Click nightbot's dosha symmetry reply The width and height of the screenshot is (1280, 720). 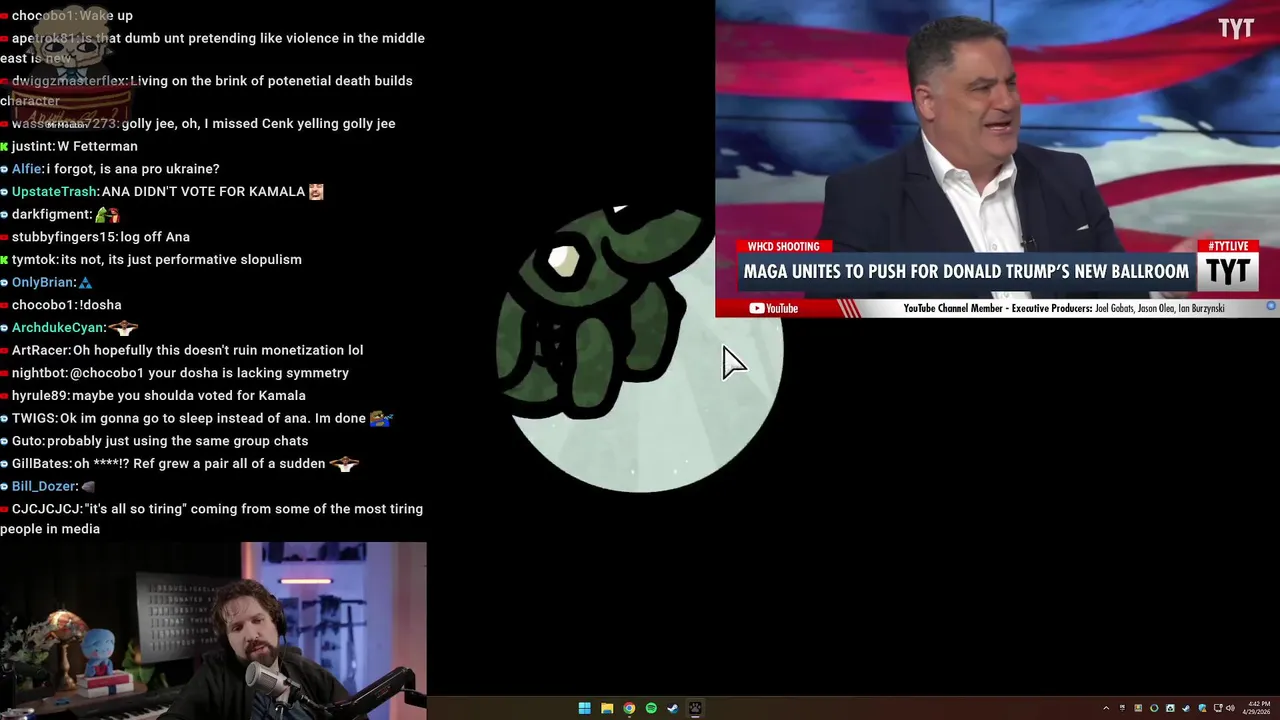click(210, 373)
